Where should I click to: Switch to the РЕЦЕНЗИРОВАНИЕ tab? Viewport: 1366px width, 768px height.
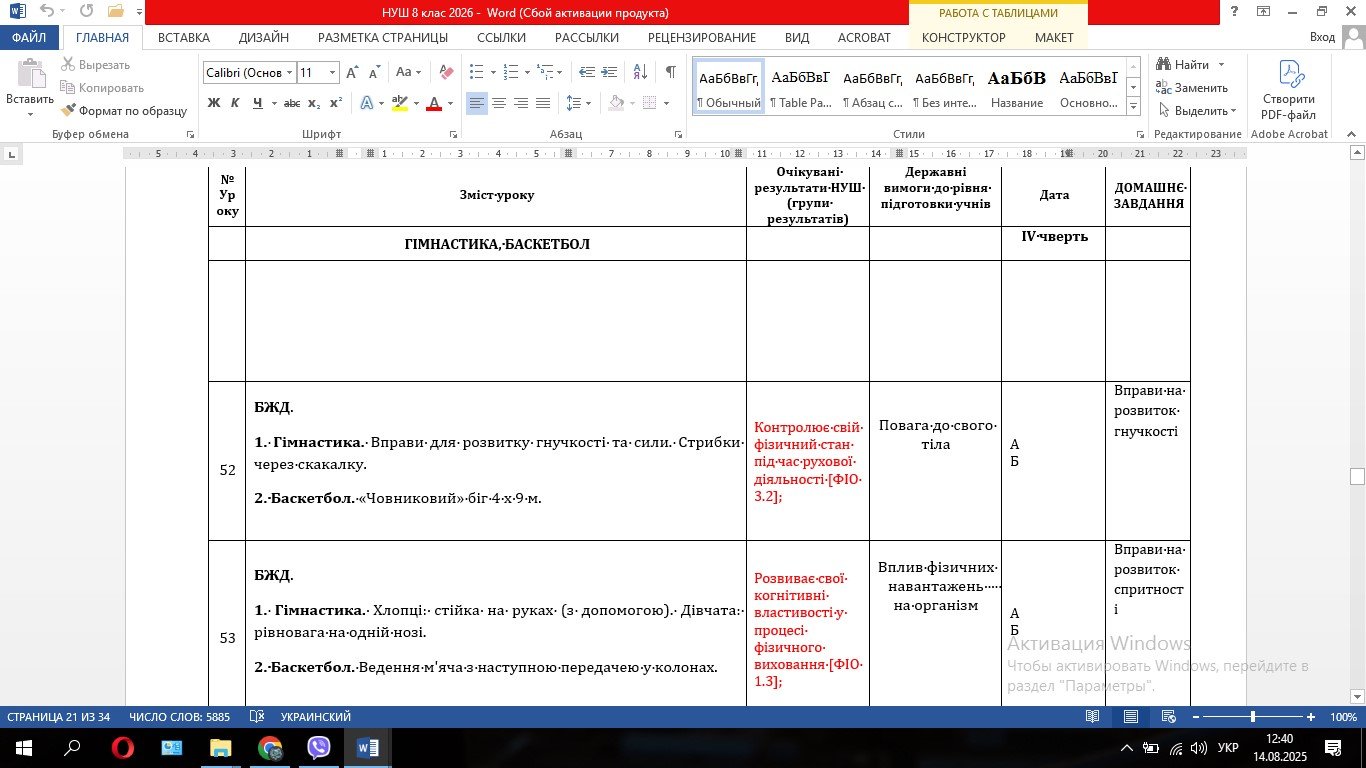[x=701, y=38]
